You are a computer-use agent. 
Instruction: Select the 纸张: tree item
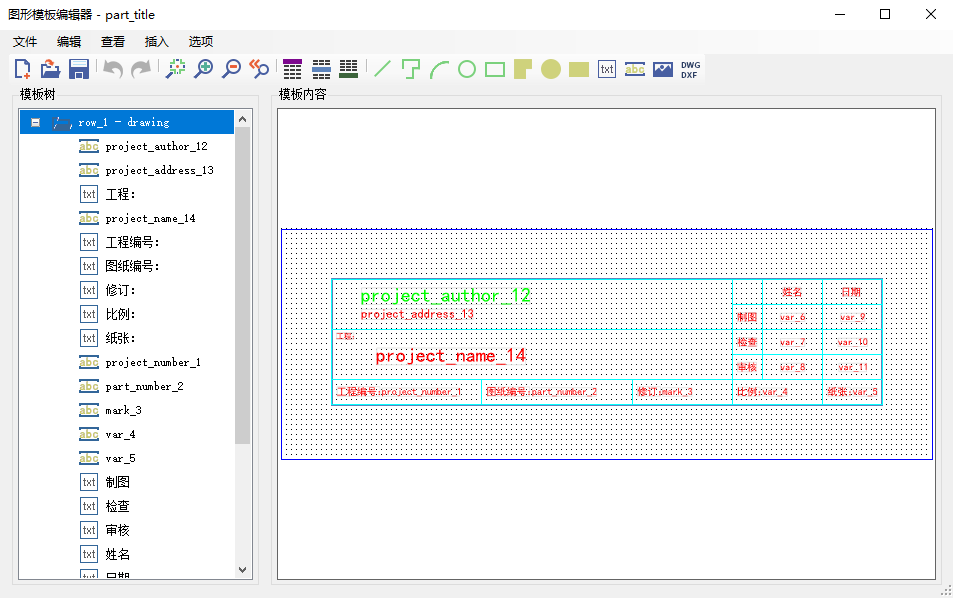coord(120,339)
